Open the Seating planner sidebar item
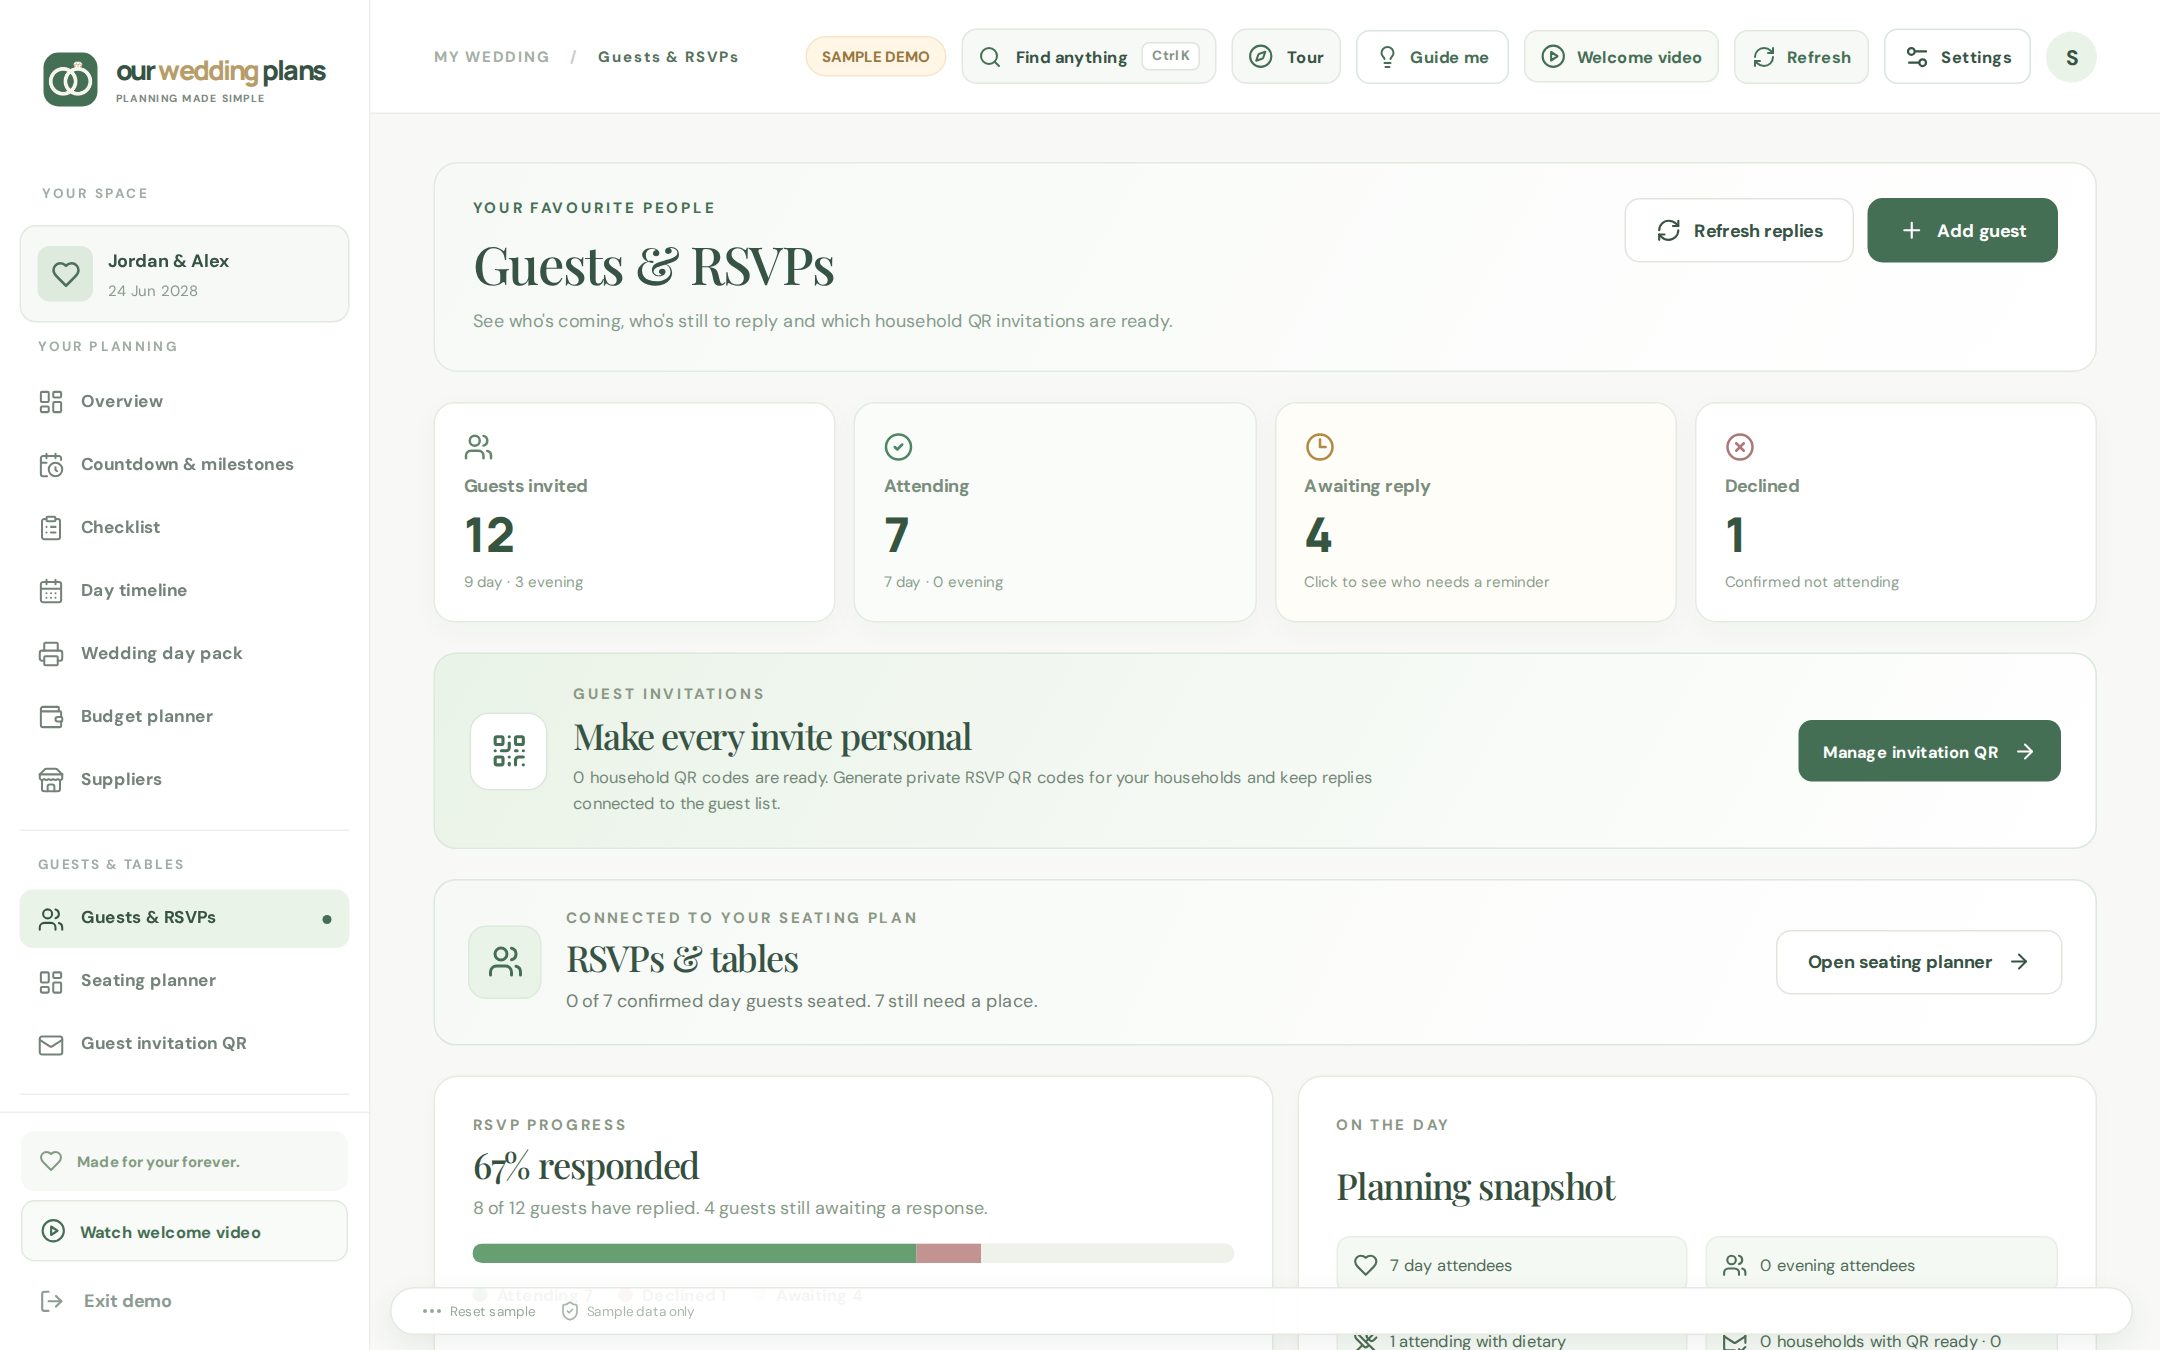 [184, 980]
